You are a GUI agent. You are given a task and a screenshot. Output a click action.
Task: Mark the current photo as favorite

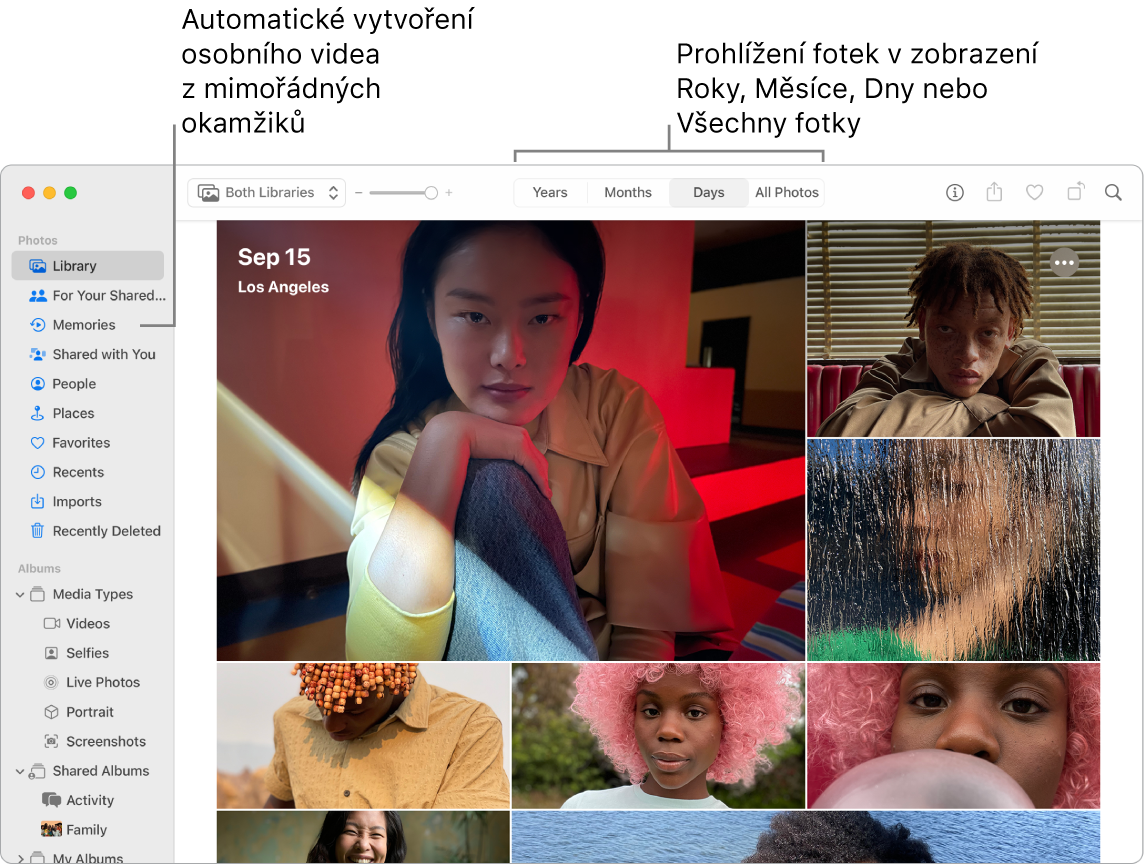click(1034, 192)
